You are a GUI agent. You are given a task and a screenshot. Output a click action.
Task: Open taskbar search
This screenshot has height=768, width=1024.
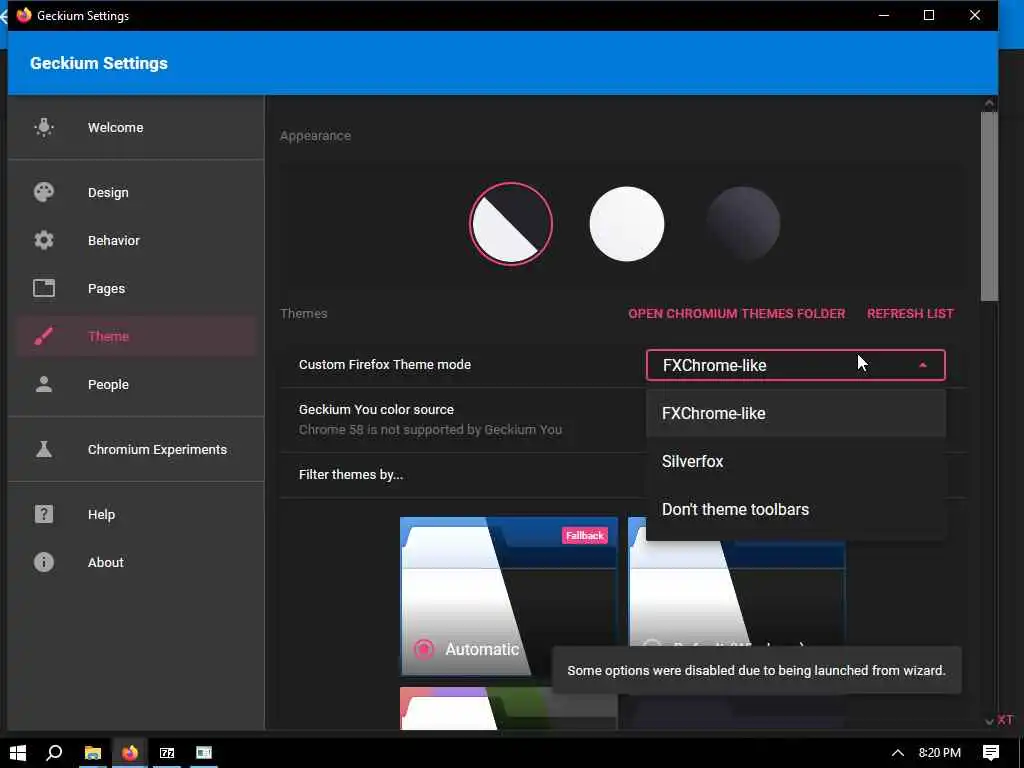pyautogui.click(x=54, y=752)
